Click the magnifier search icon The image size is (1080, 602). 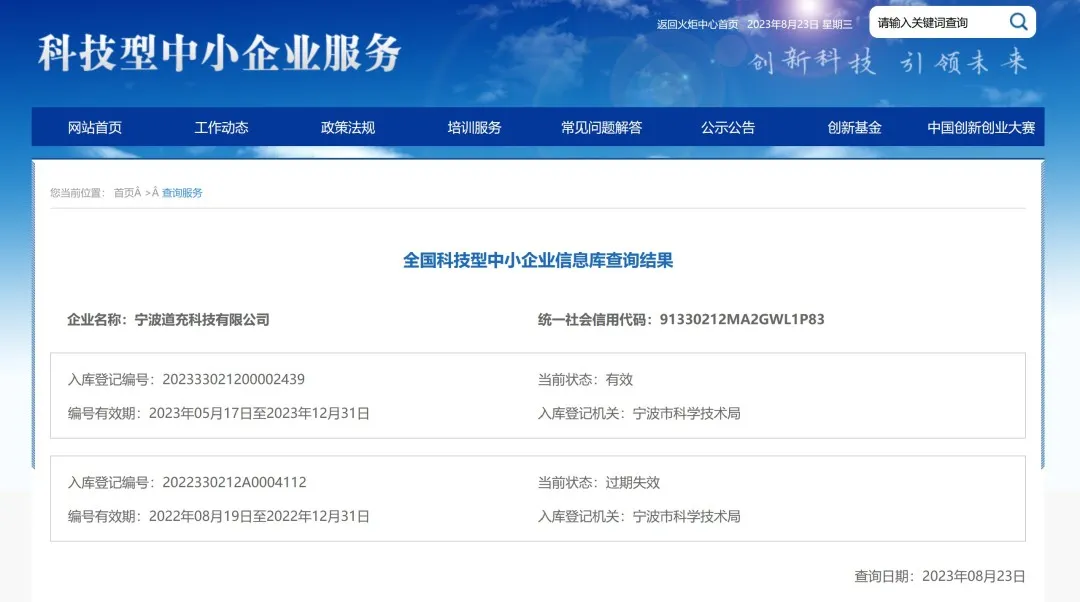click(x=1018, y=22)
